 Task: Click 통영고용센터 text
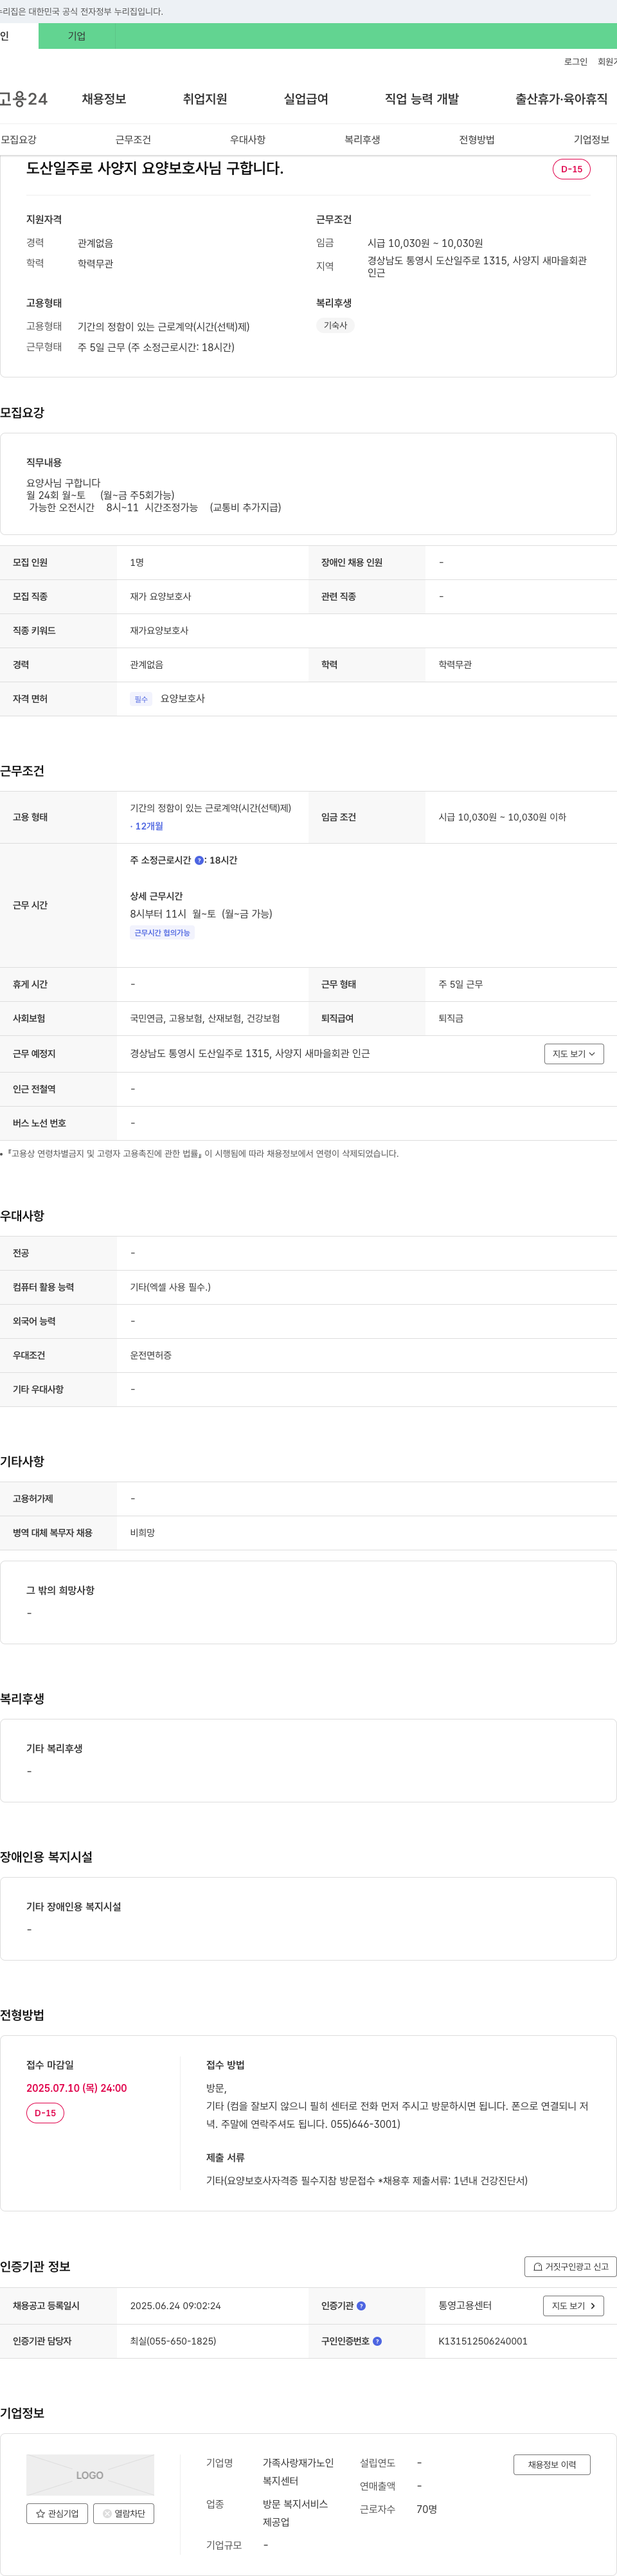pyautogui.click(x=465, y=2306)
